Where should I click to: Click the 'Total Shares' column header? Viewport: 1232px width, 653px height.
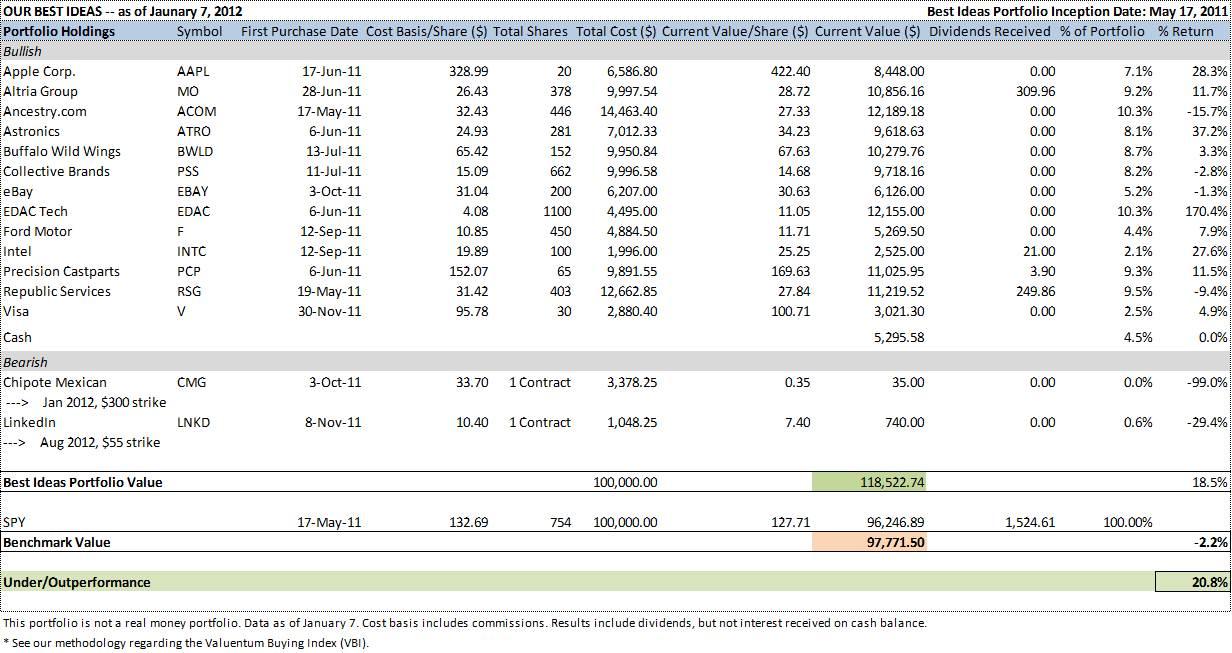tap(531, 31)
